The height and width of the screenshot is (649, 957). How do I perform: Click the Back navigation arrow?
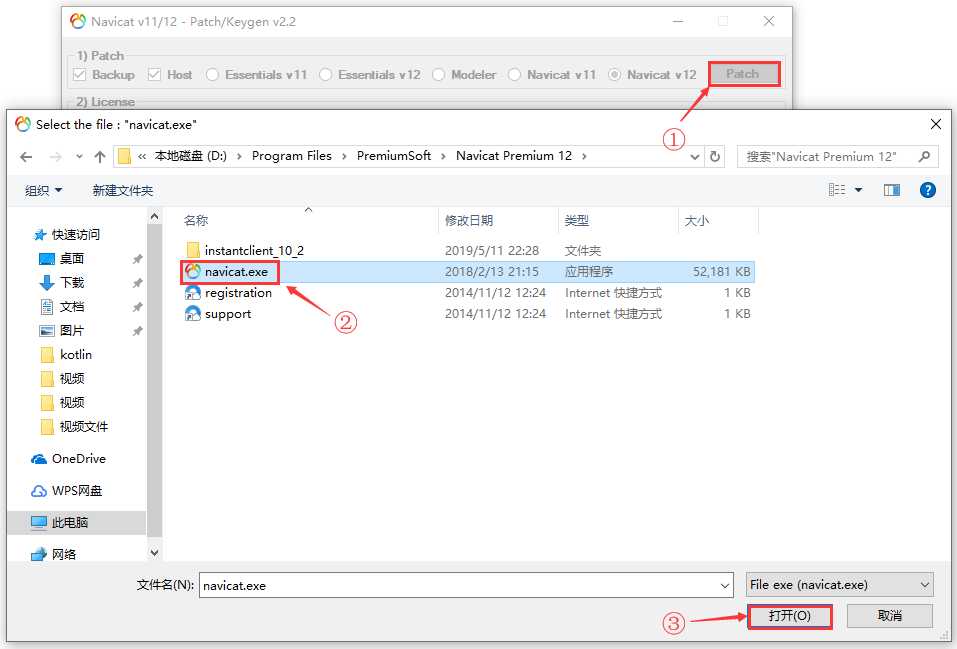coord(26,157)
